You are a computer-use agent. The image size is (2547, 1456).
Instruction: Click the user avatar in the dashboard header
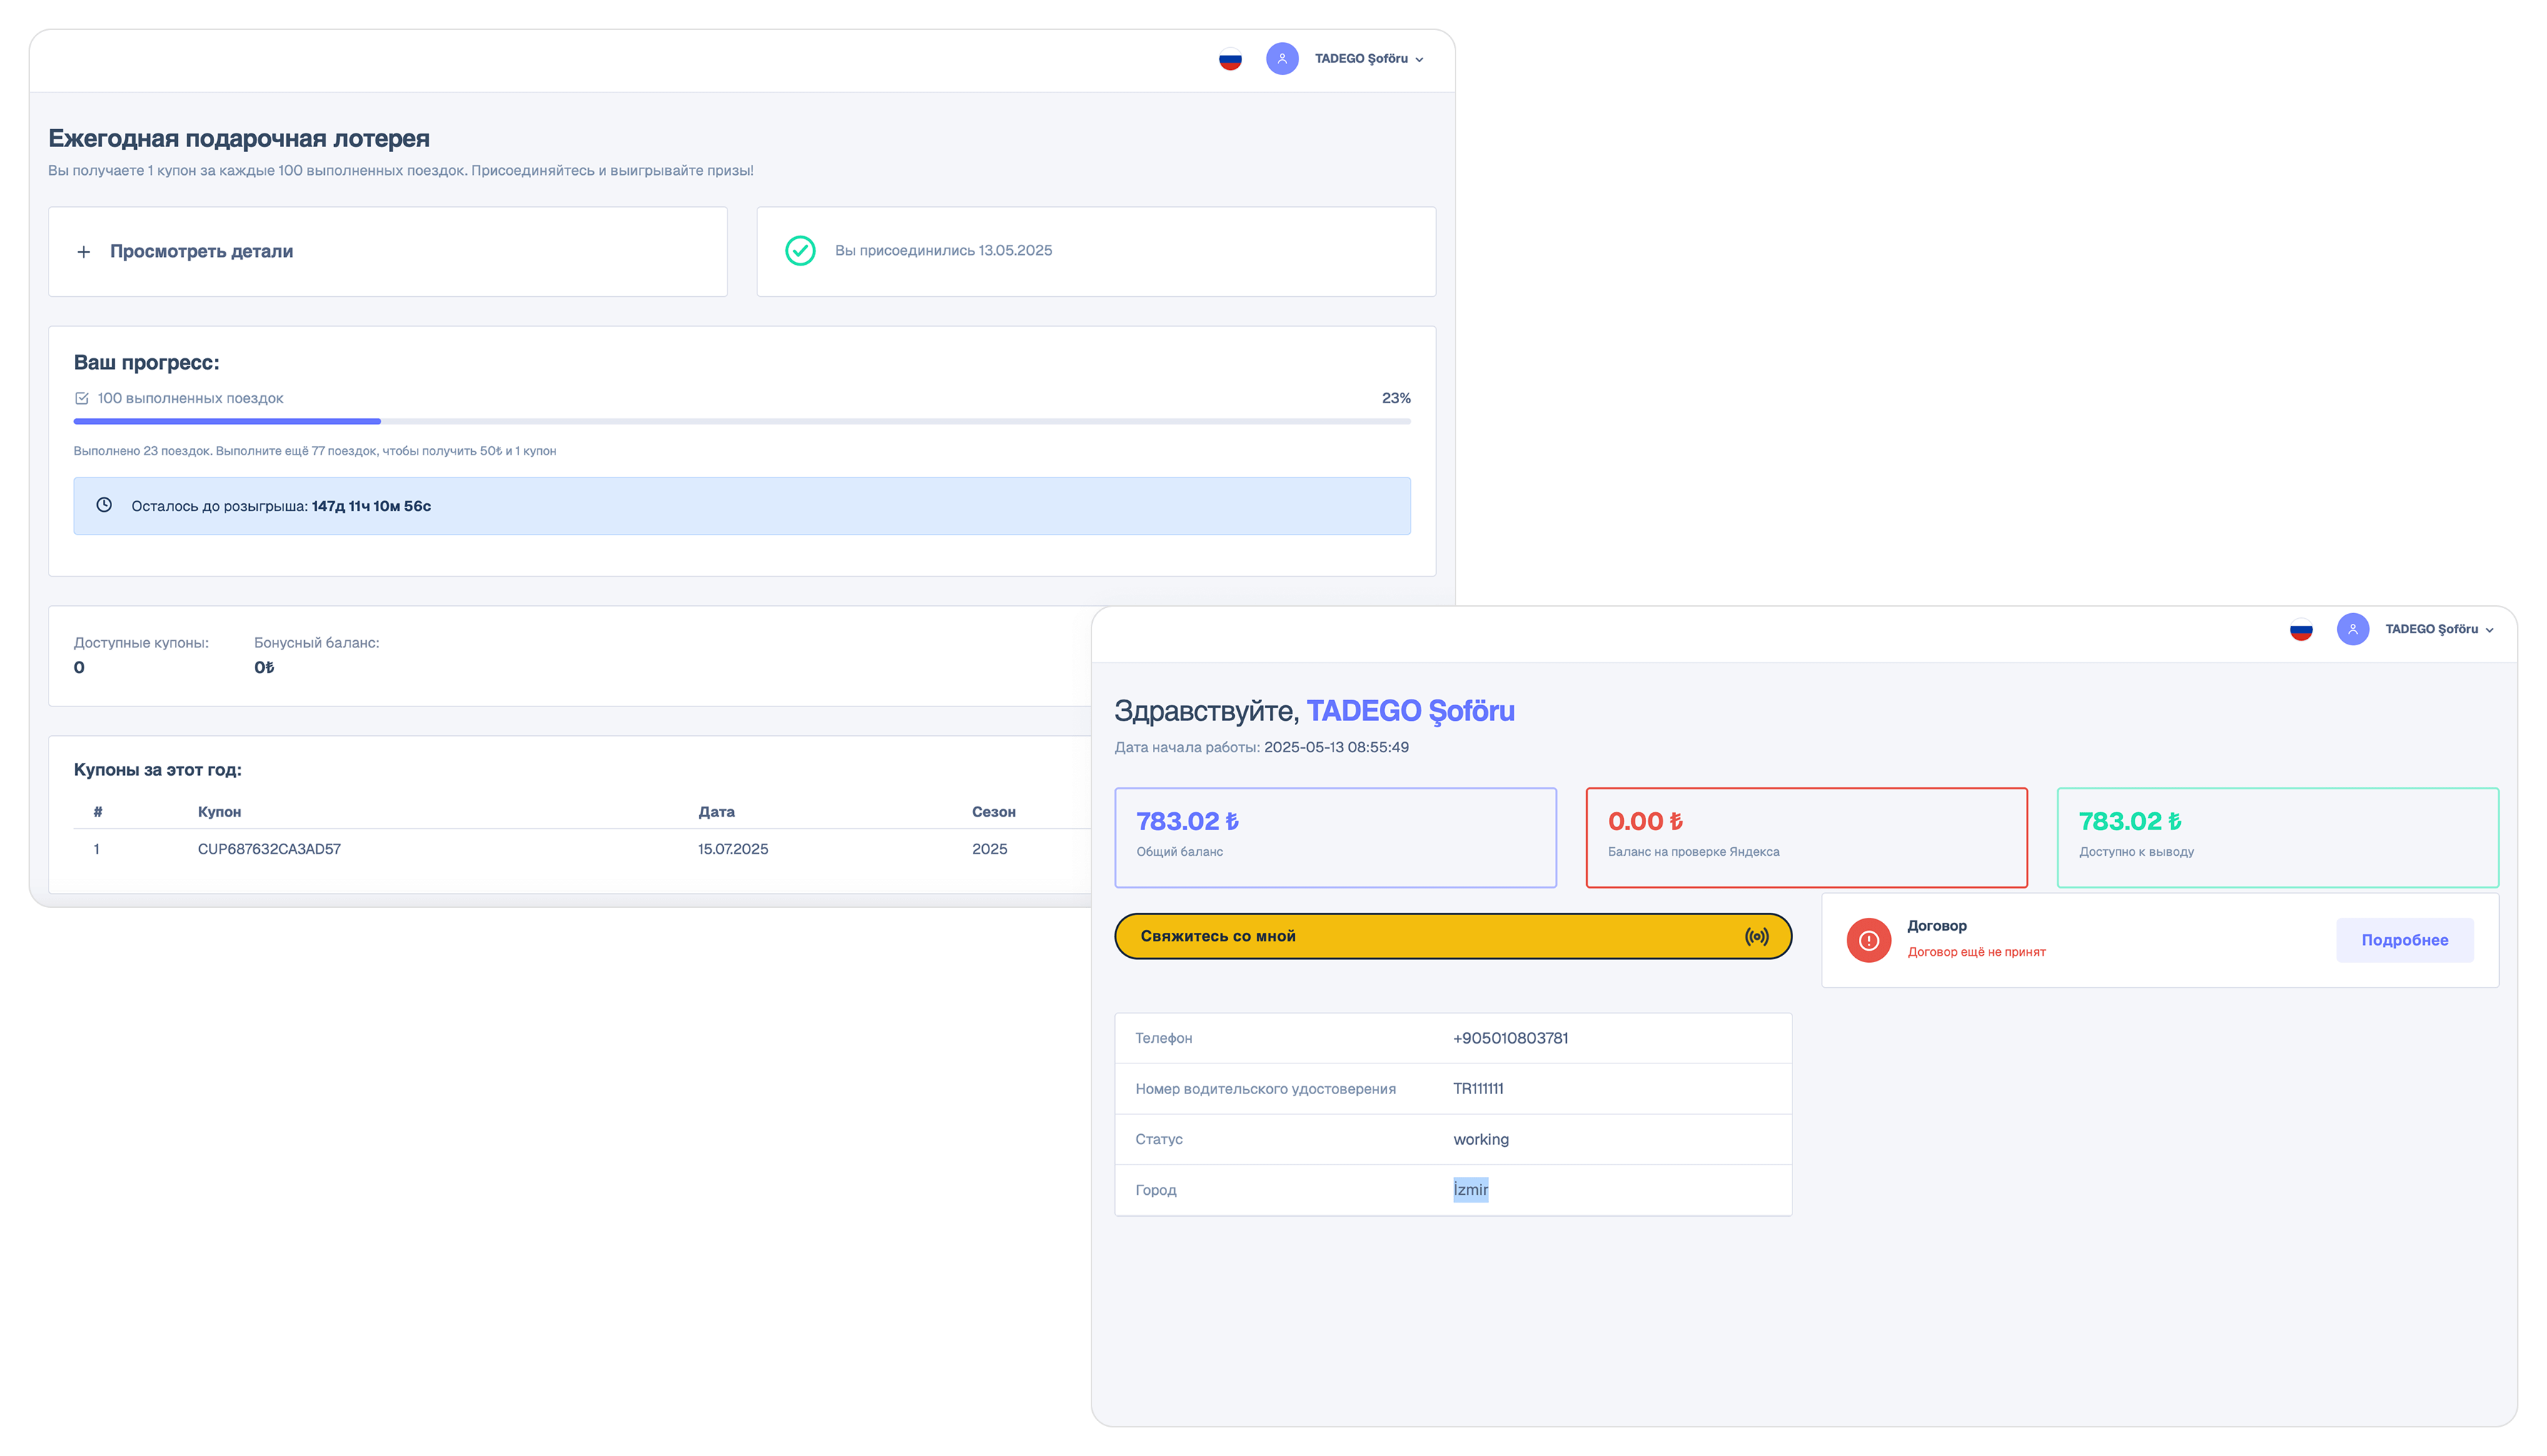[2353, 630]
